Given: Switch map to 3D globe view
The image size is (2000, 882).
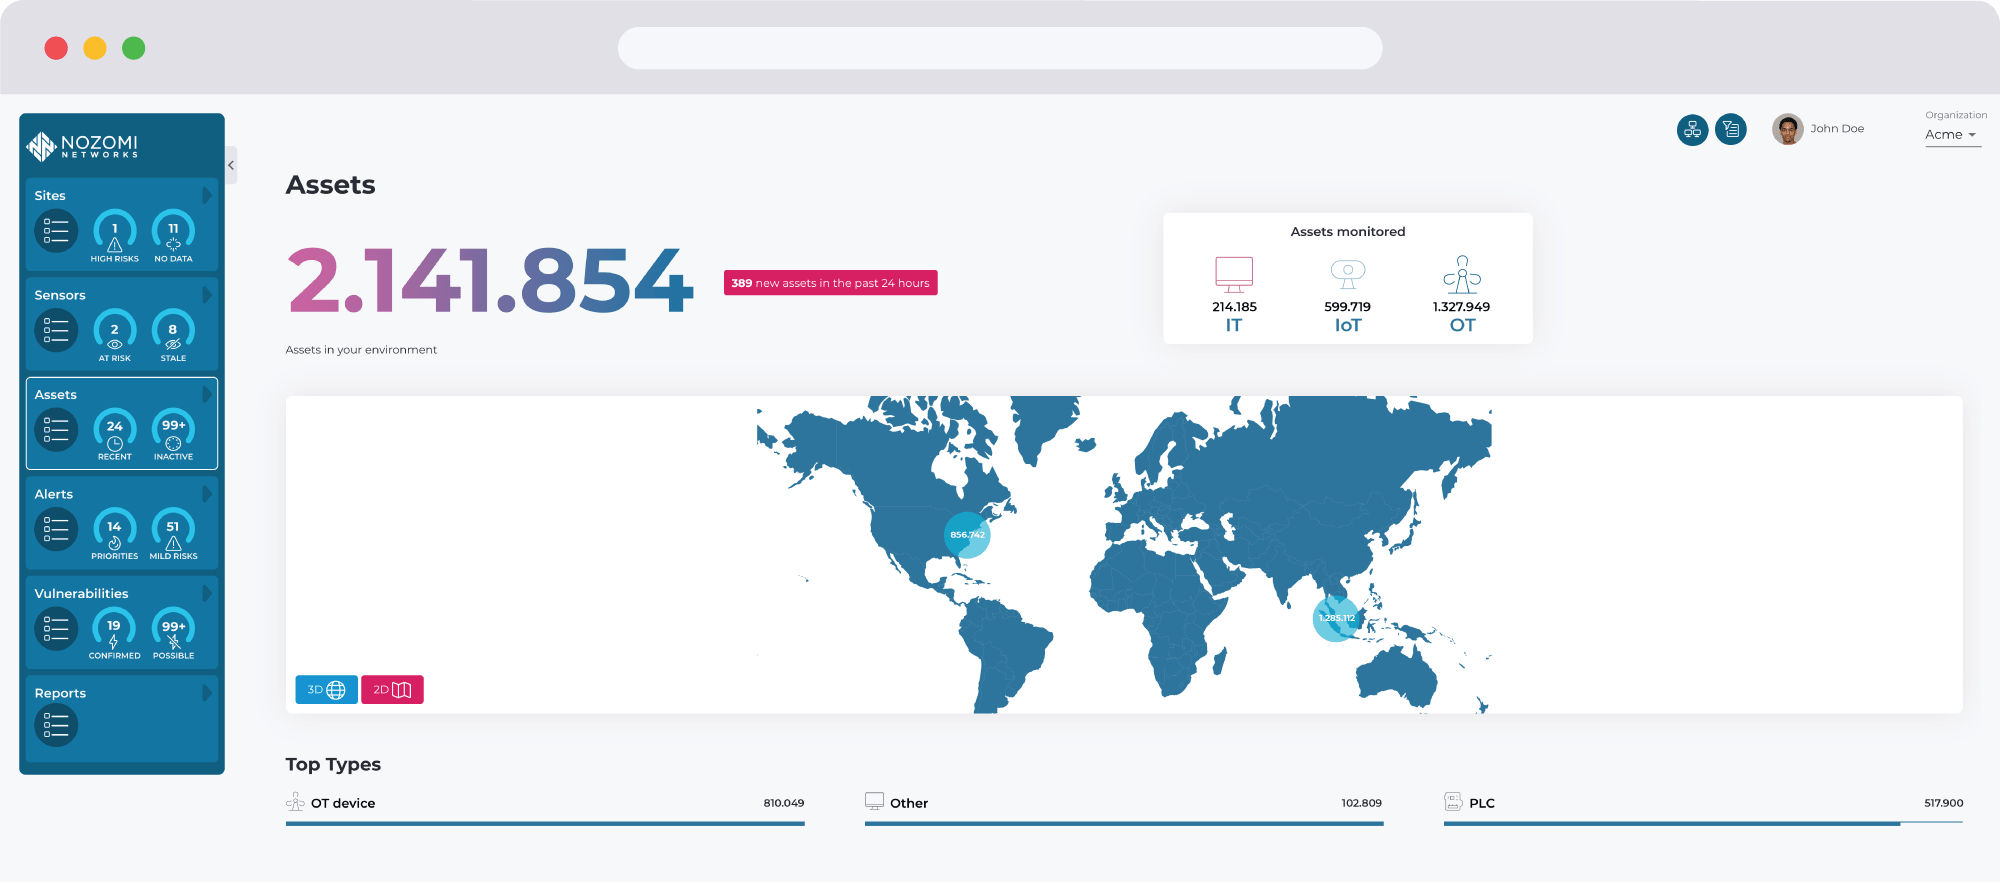Looking at the screenshot, I should tap(326, 690).
